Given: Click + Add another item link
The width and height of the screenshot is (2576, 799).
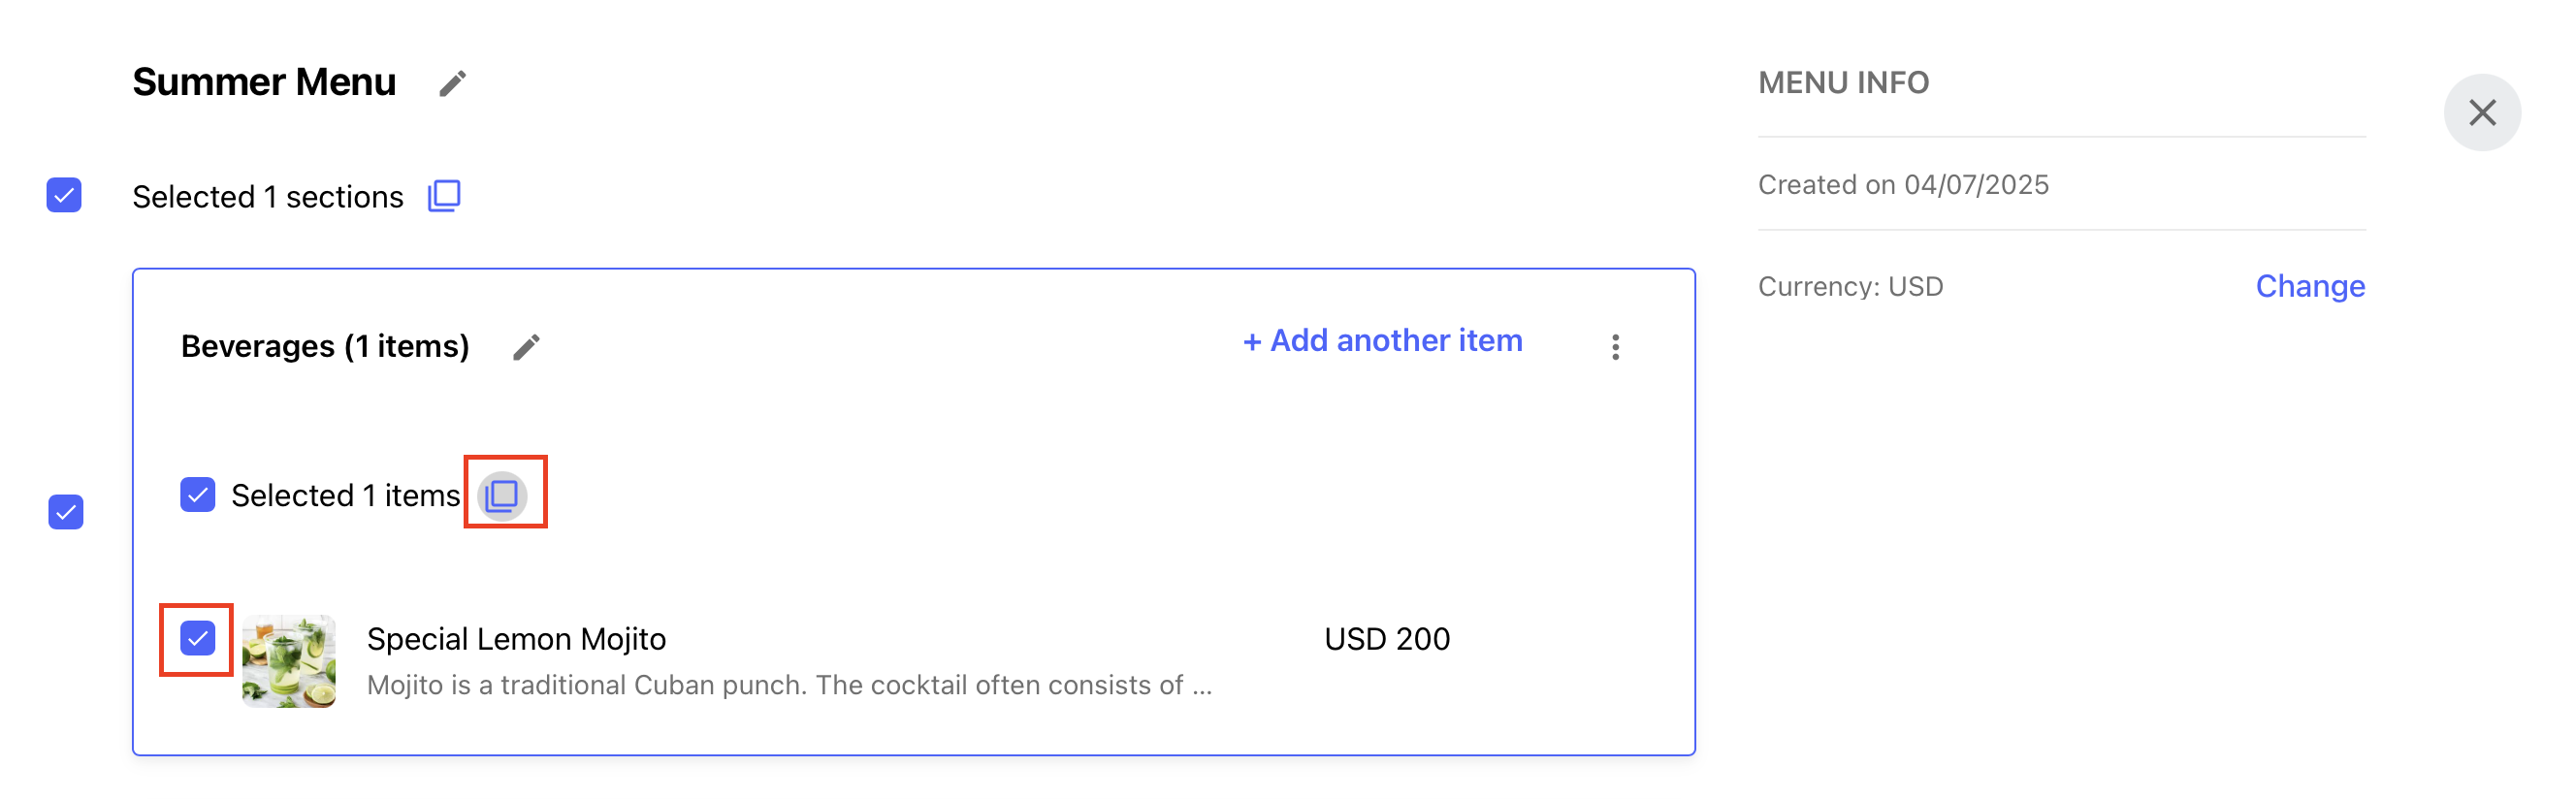Looking at the screenshot, I should point(1382,341).
